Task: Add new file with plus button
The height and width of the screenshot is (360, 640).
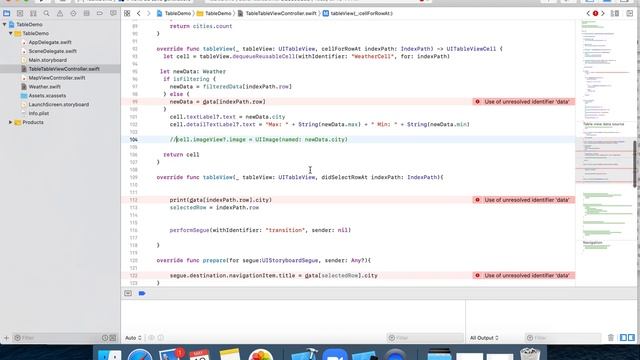Action: click(6, 338)
